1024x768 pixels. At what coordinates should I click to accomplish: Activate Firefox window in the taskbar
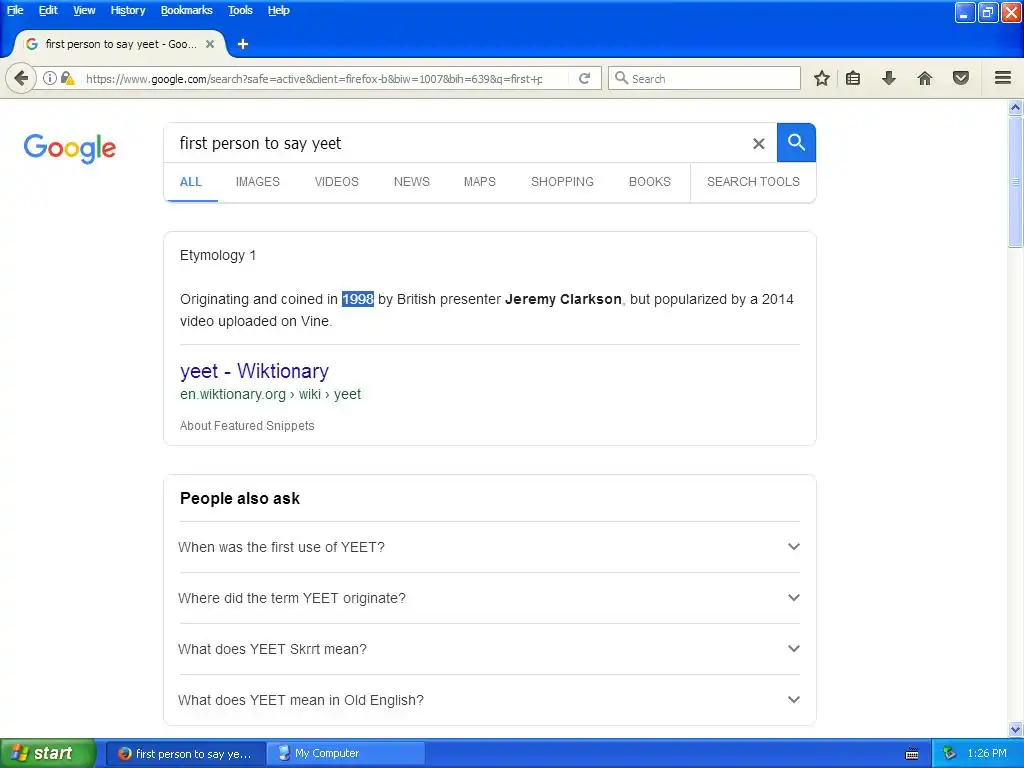[185, 753]
